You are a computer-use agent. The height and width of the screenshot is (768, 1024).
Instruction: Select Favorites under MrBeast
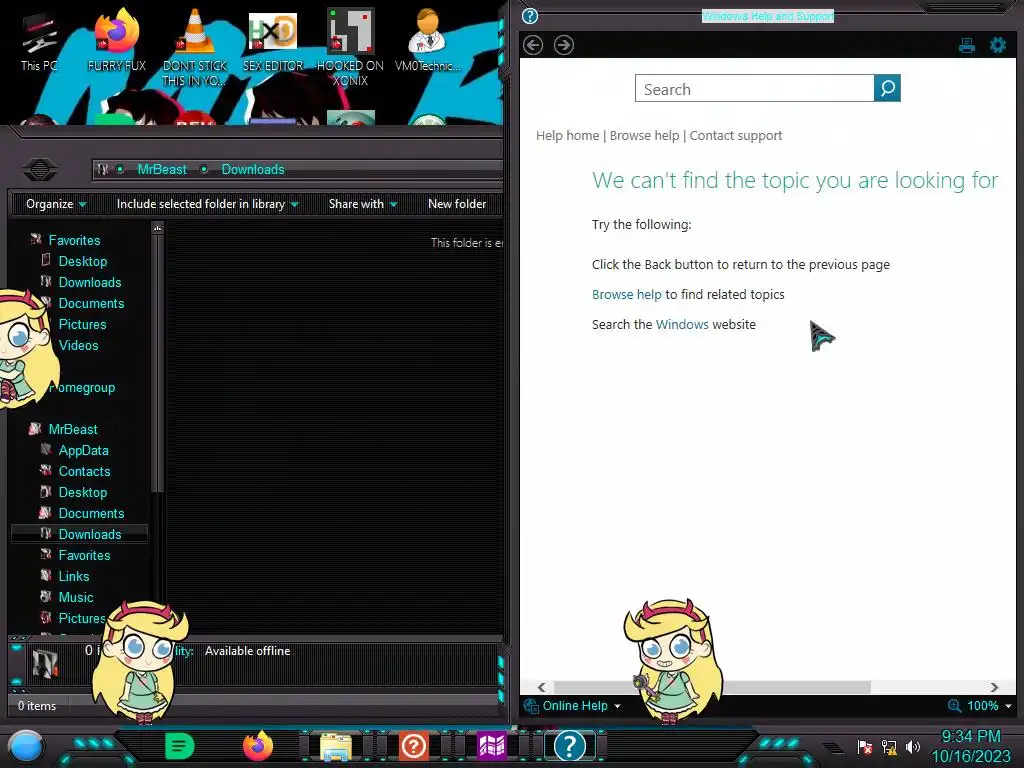(84, 555)
